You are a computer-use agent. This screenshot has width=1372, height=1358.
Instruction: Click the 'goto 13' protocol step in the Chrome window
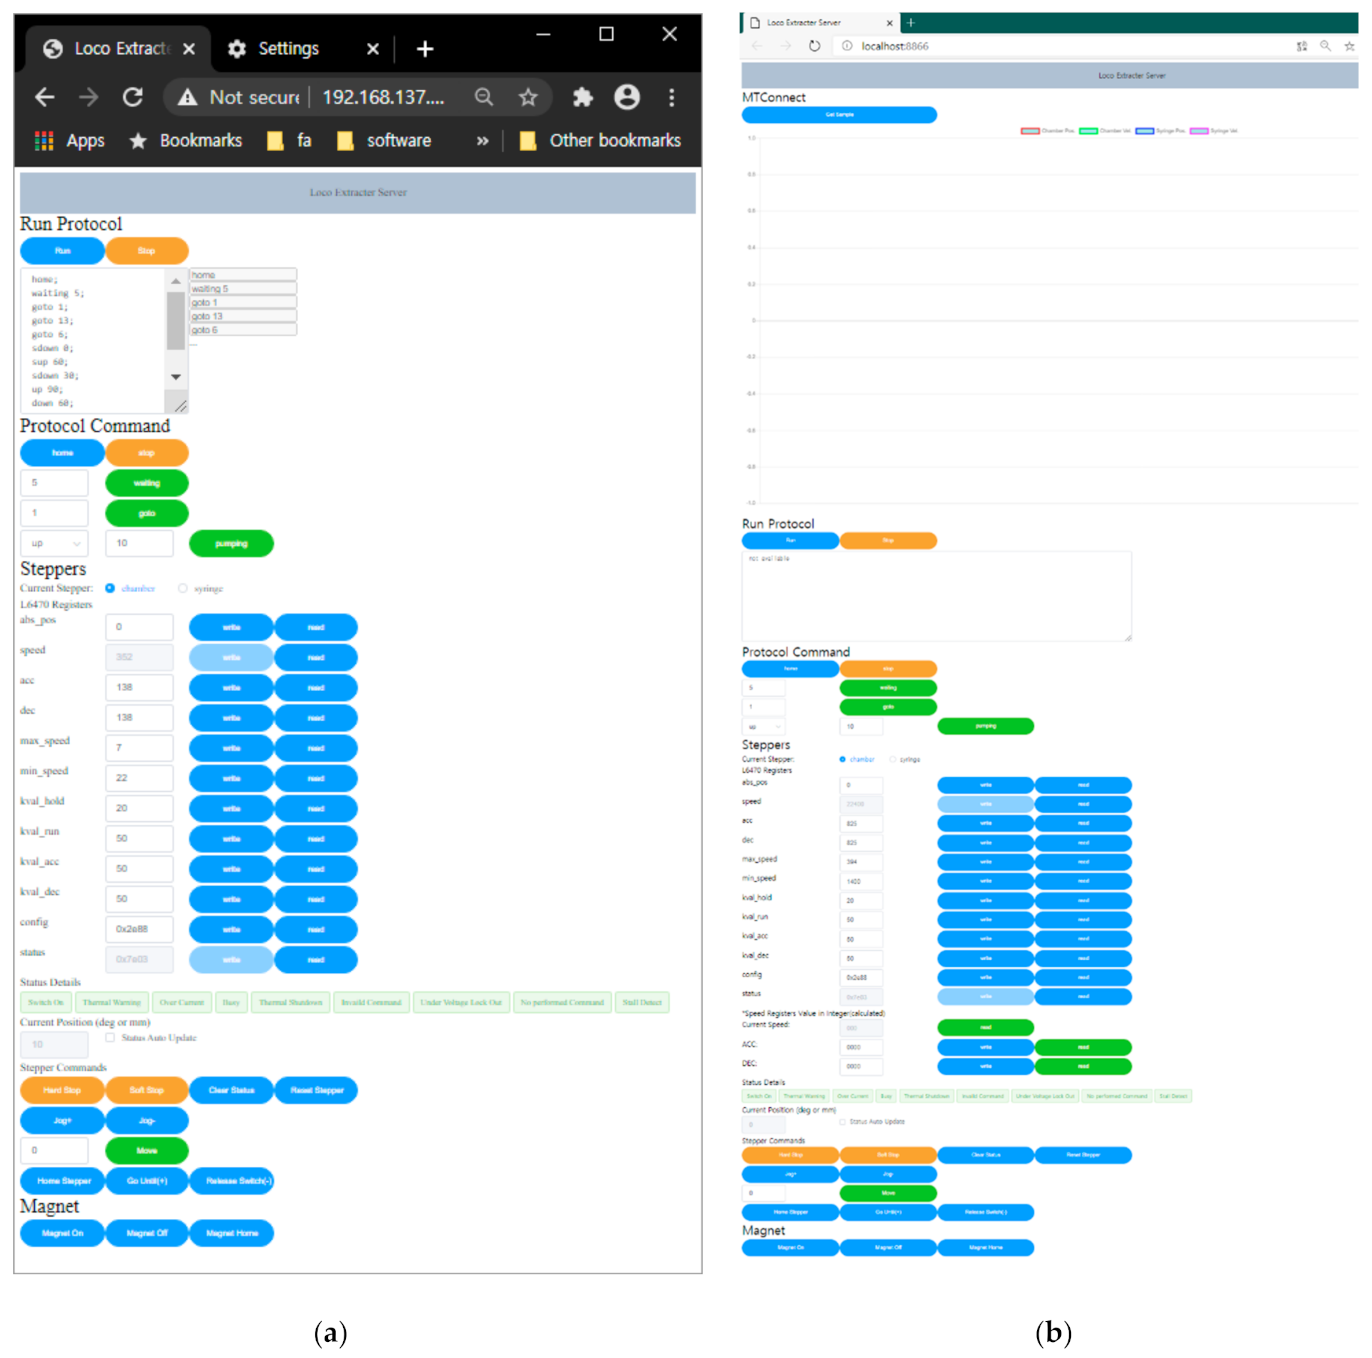point(243,316)
